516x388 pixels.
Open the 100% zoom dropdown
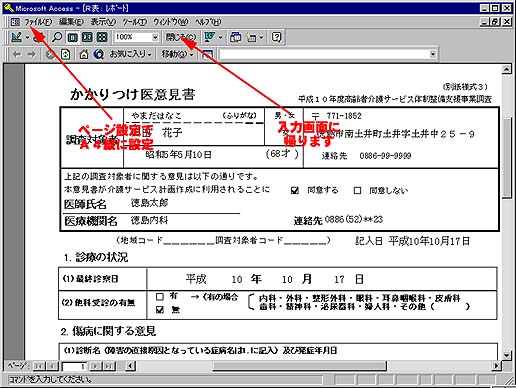coord(155,37)
